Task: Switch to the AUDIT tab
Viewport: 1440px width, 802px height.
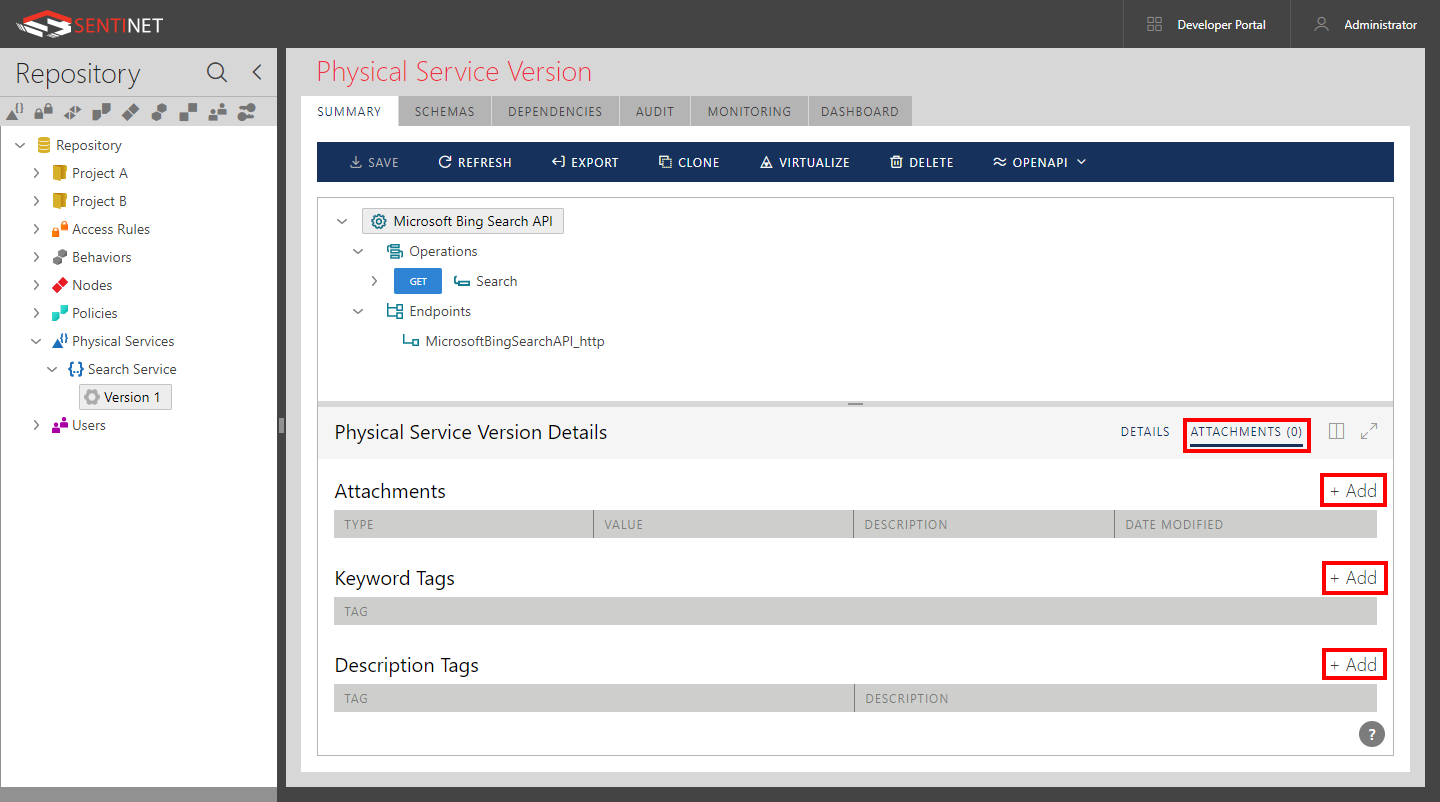Action: [x=655, y=111]
